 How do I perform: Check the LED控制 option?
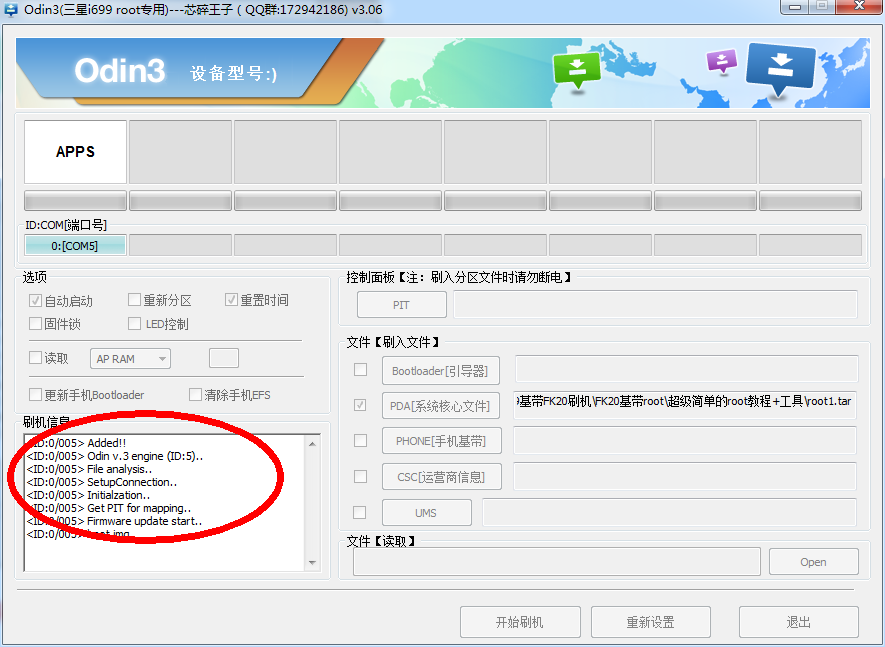pos(134,324)
